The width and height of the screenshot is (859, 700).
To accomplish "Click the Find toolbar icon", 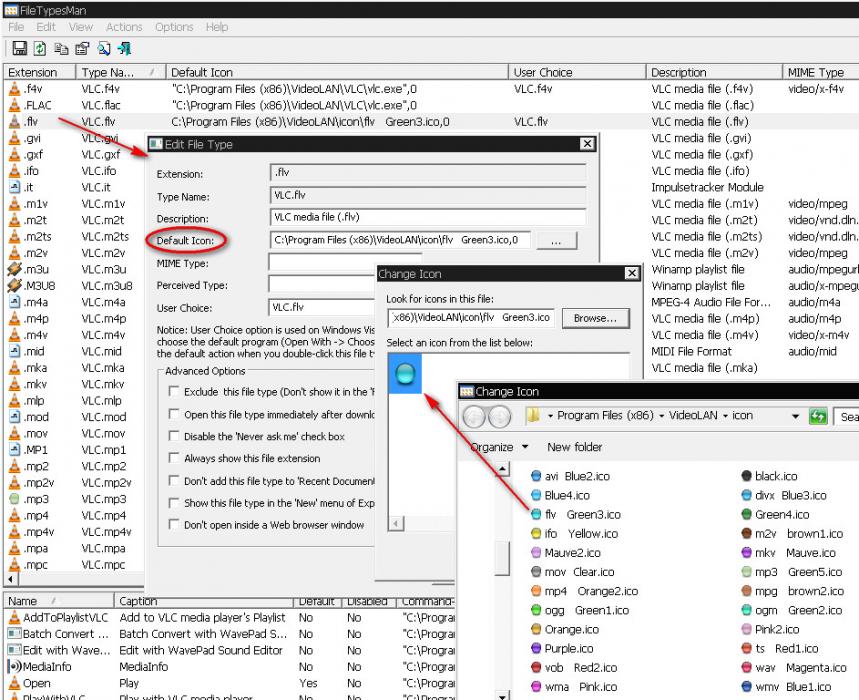I will coord(103,48).
